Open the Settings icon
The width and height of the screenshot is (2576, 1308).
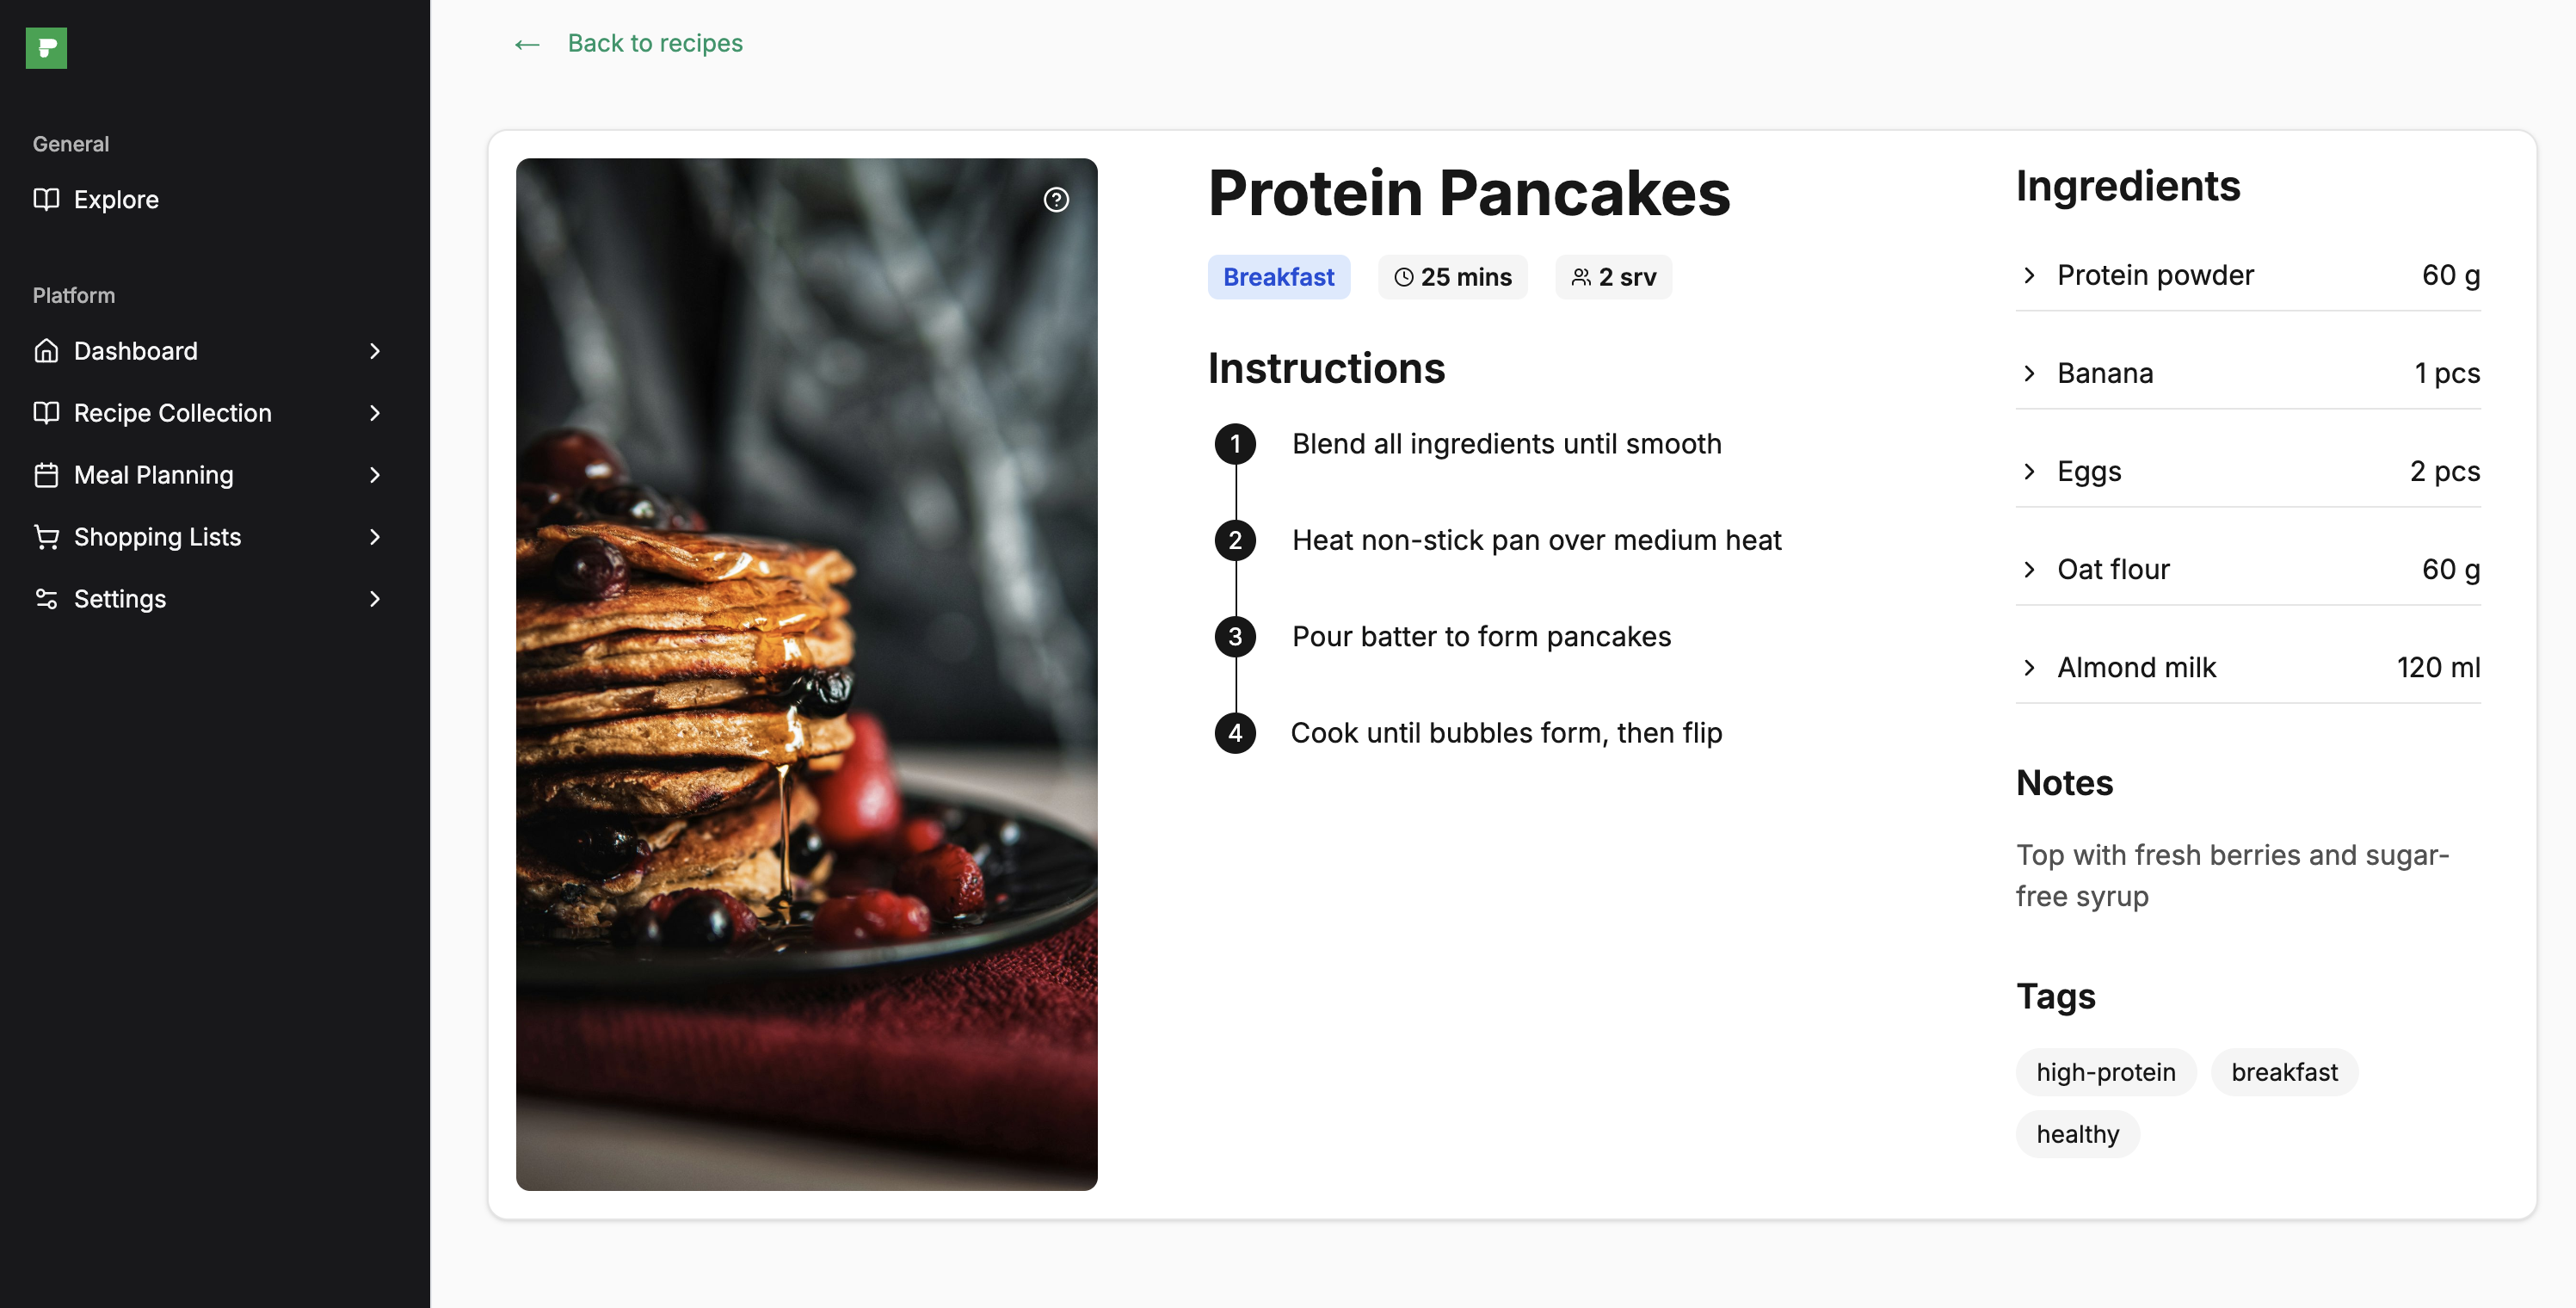[45, 597]
